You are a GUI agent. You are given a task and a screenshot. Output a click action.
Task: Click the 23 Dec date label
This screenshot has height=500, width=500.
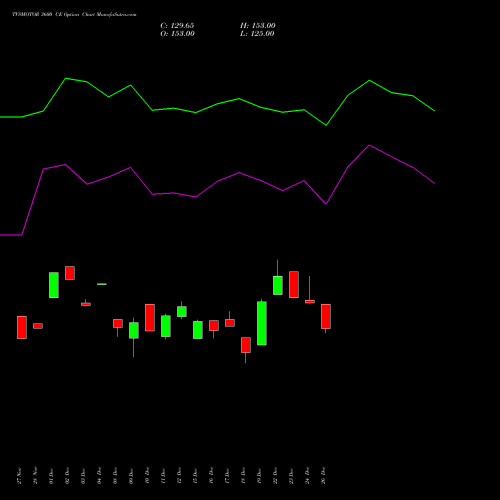pos(291,476)
